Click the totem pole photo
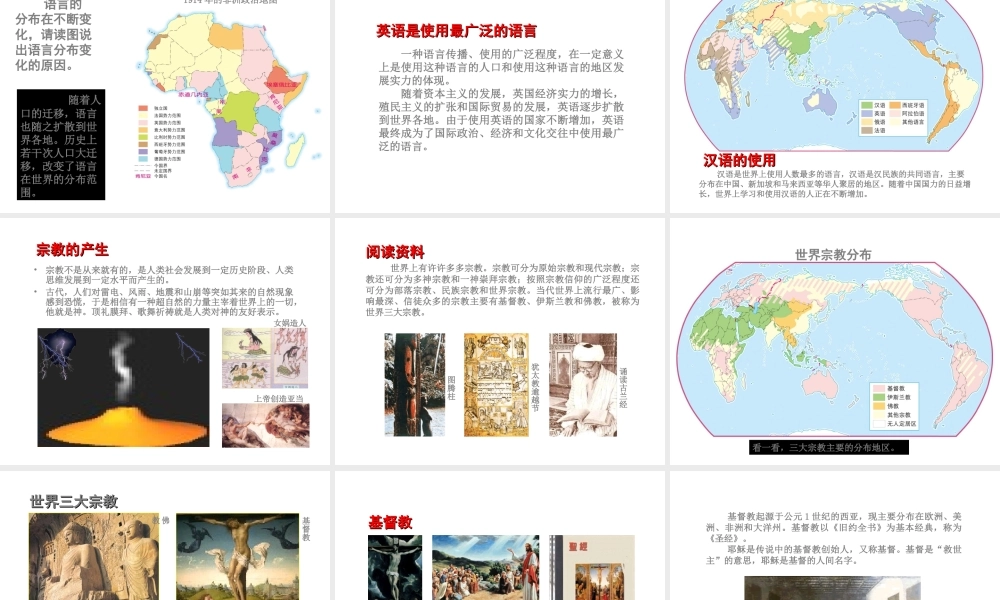This screenshot has height=600, width=1000. coord(415,384)
